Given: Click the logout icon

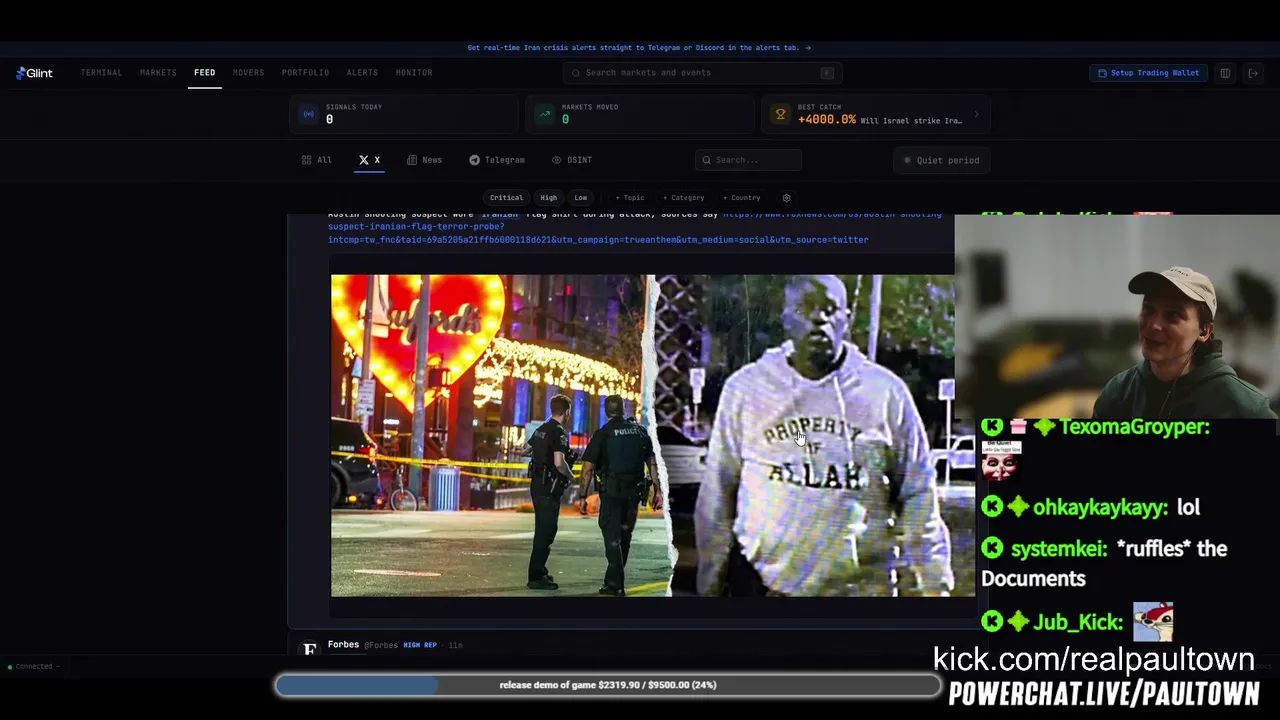Looking at the screenshot, I should tap(1252, 73).
